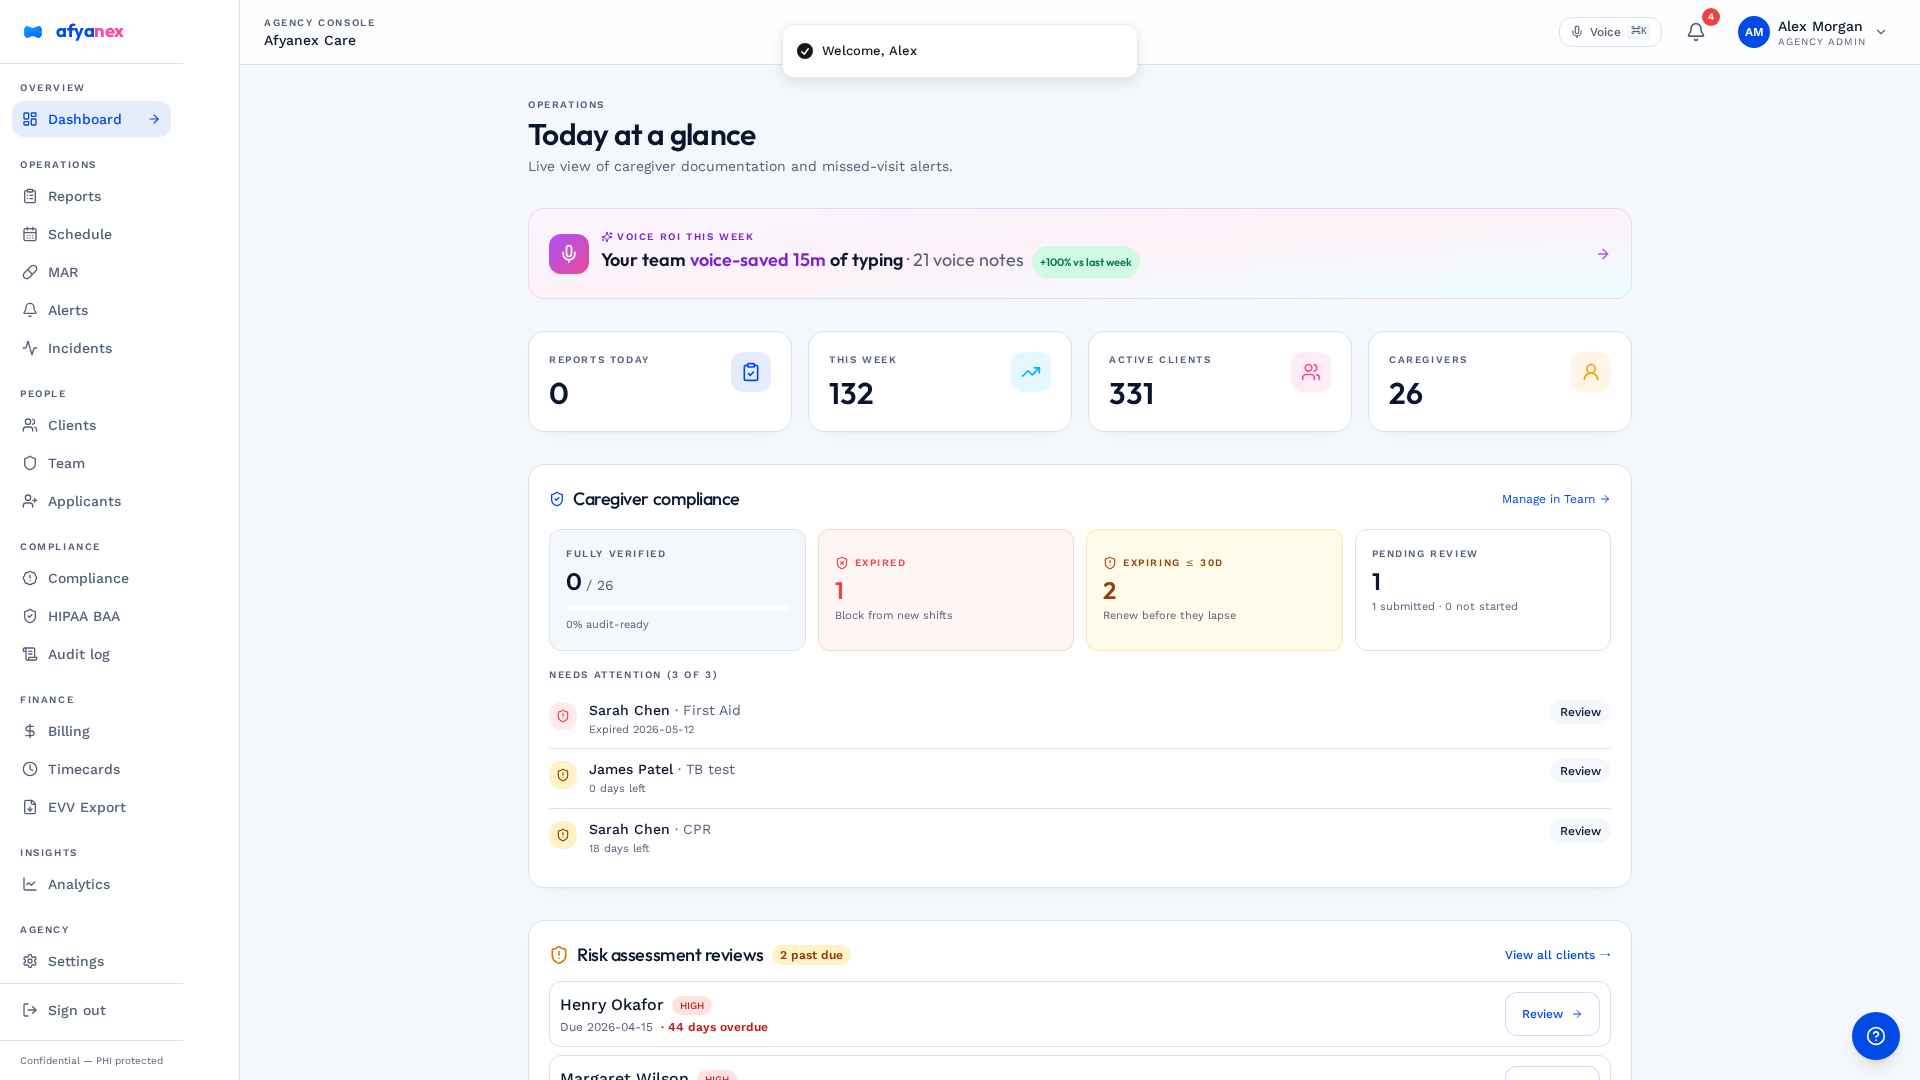Click '18 days left' text

(x=619, y=849)
